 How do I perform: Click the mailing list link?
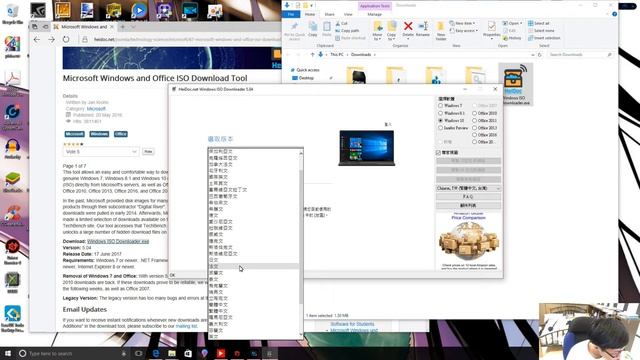(x=186, y=326)
